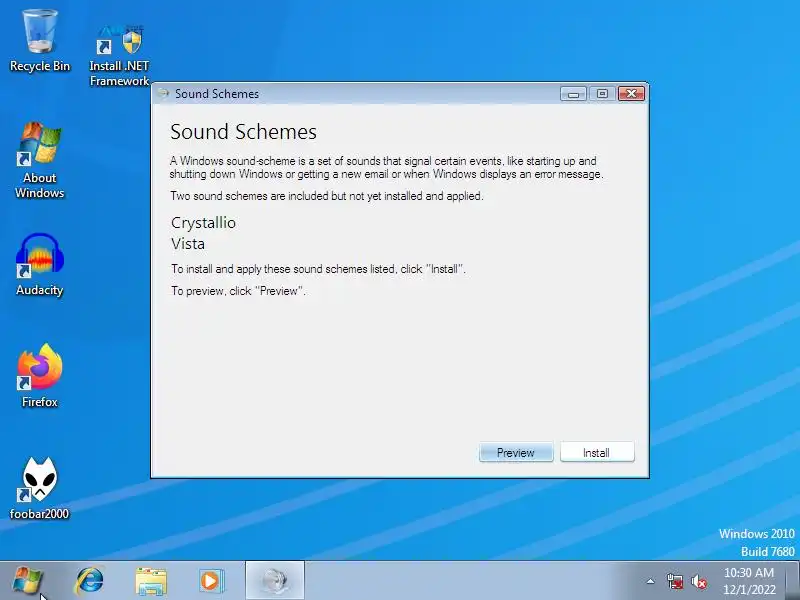Open the taskbar clock and date
The width and height of the screenshot is (800, 600).
pos(749,581)
